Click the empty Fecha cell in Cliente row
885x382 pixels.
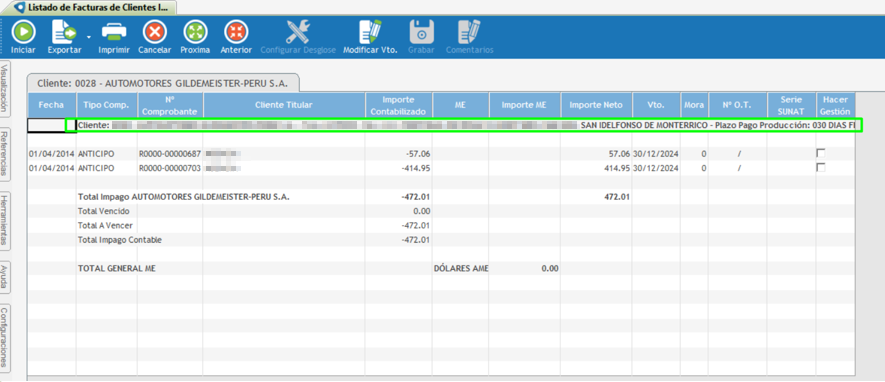coord(52,125)
